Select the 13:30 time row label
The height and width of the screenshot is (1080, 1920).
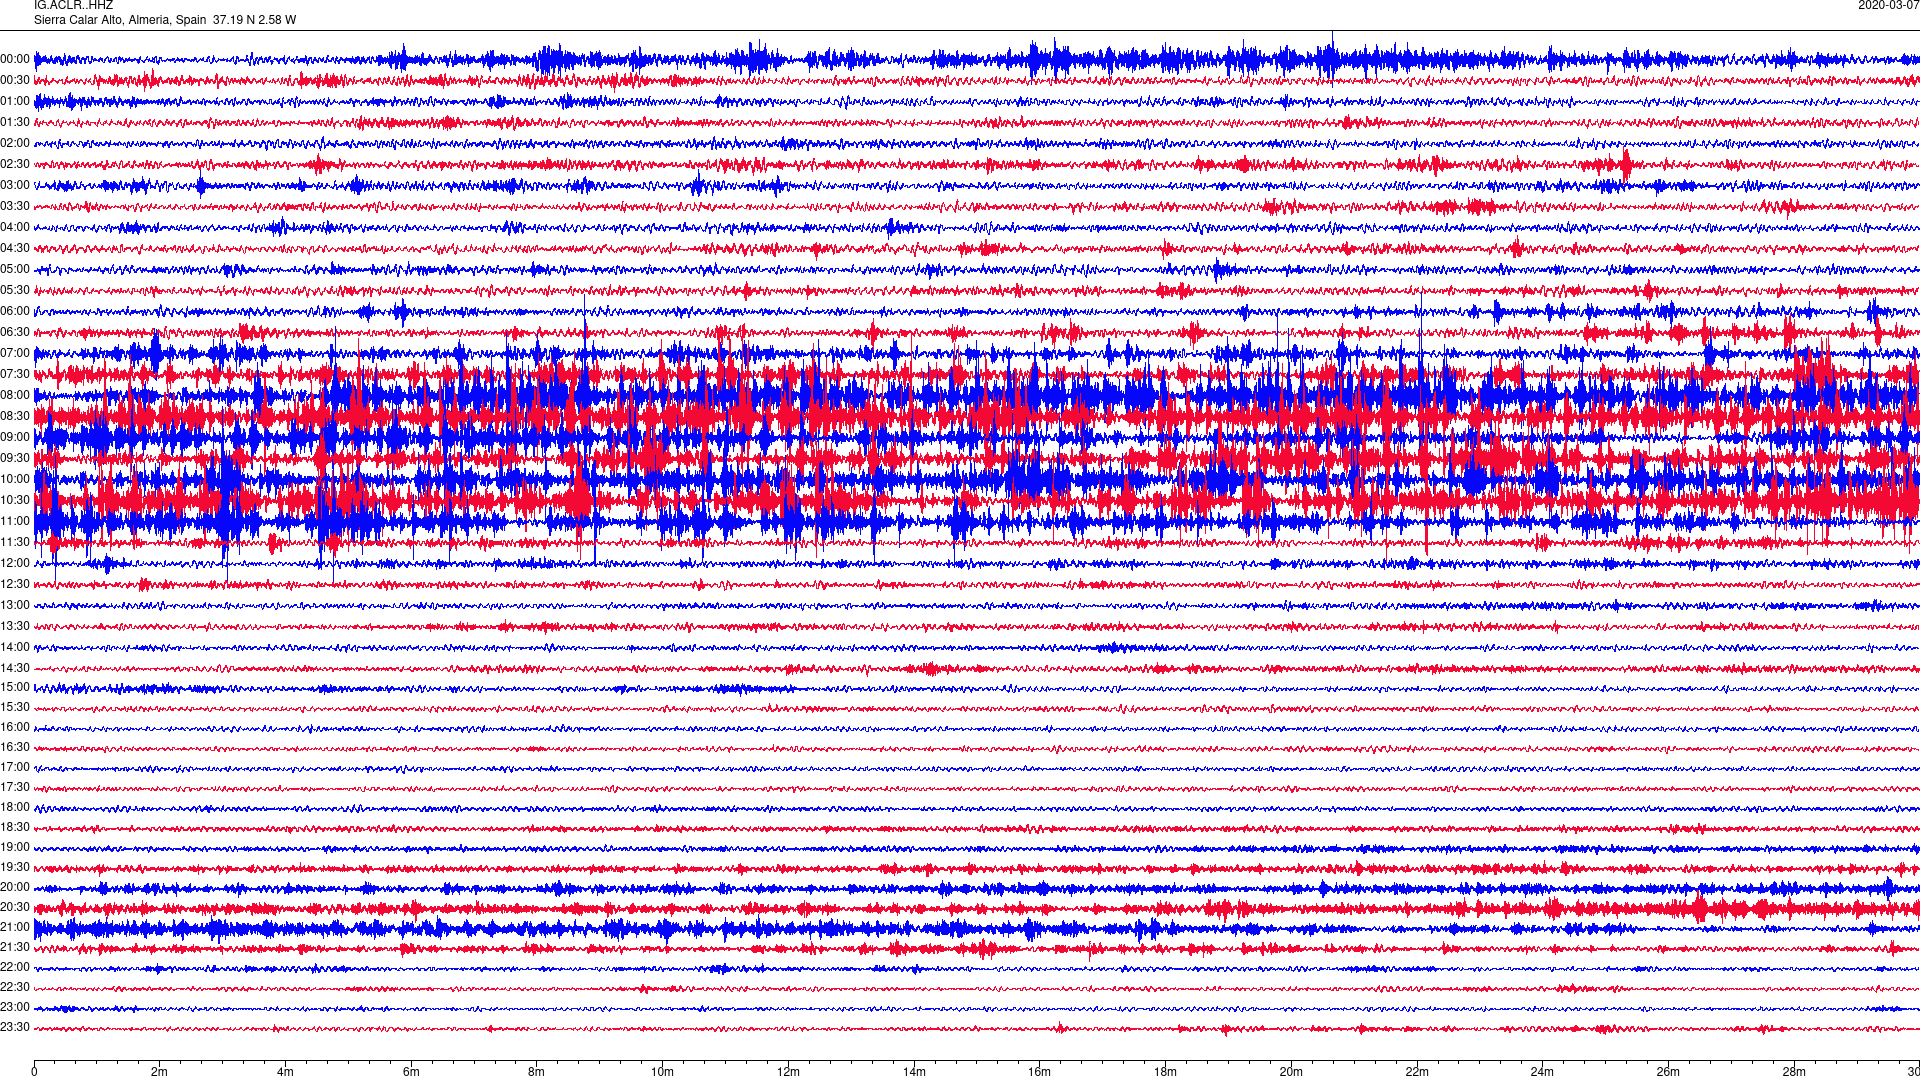click(x=15, y=627)
